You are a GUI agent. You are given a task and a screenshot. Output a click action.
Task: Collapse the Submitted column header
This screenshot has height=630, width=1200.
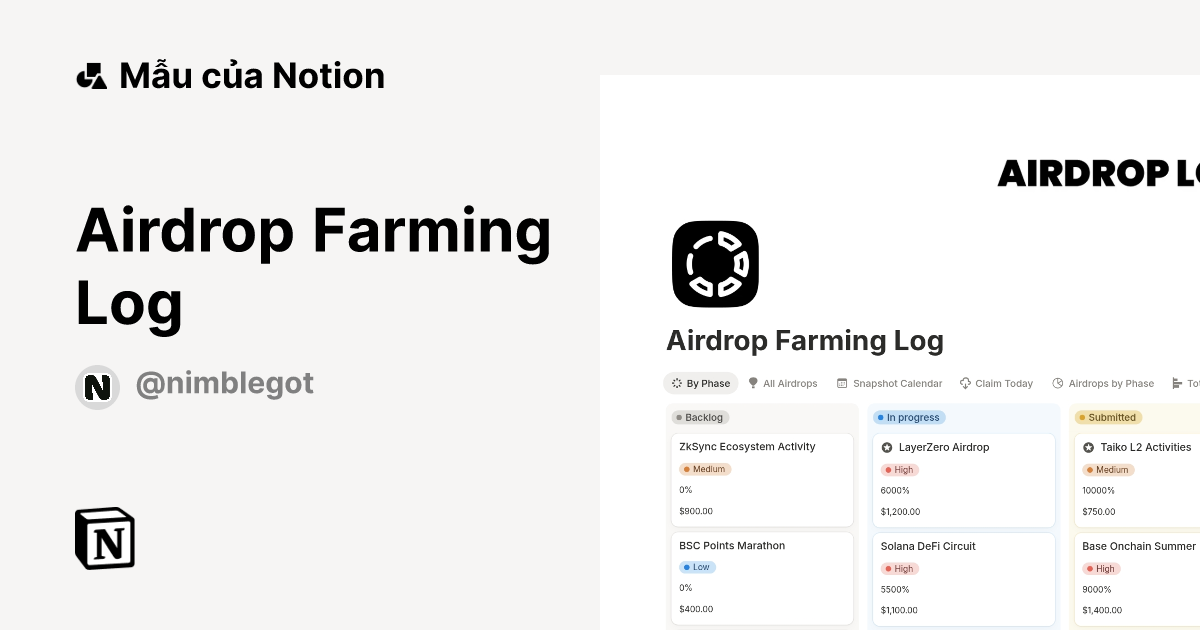1108,417
